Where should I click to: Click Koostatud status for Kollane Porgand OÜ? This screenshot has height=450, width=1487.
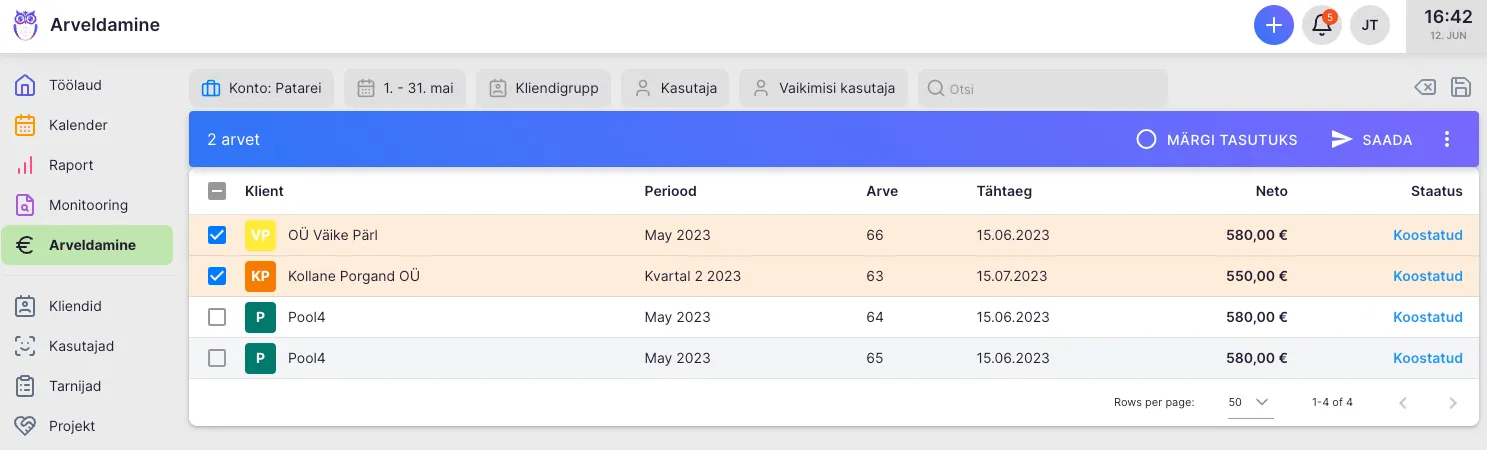1427,276
